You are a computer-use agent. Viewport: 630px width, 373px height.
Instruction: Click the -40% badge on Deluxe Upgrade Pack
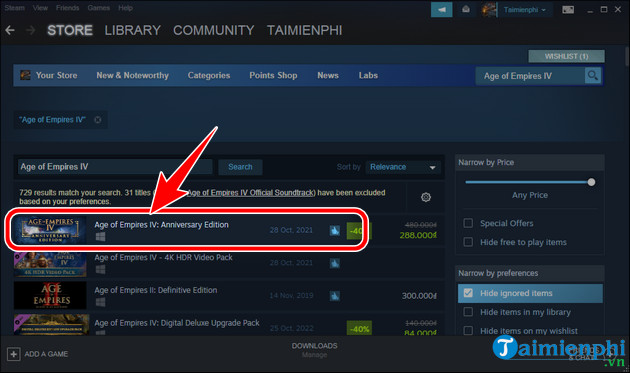pyautogui.click(x=359, y=329)
